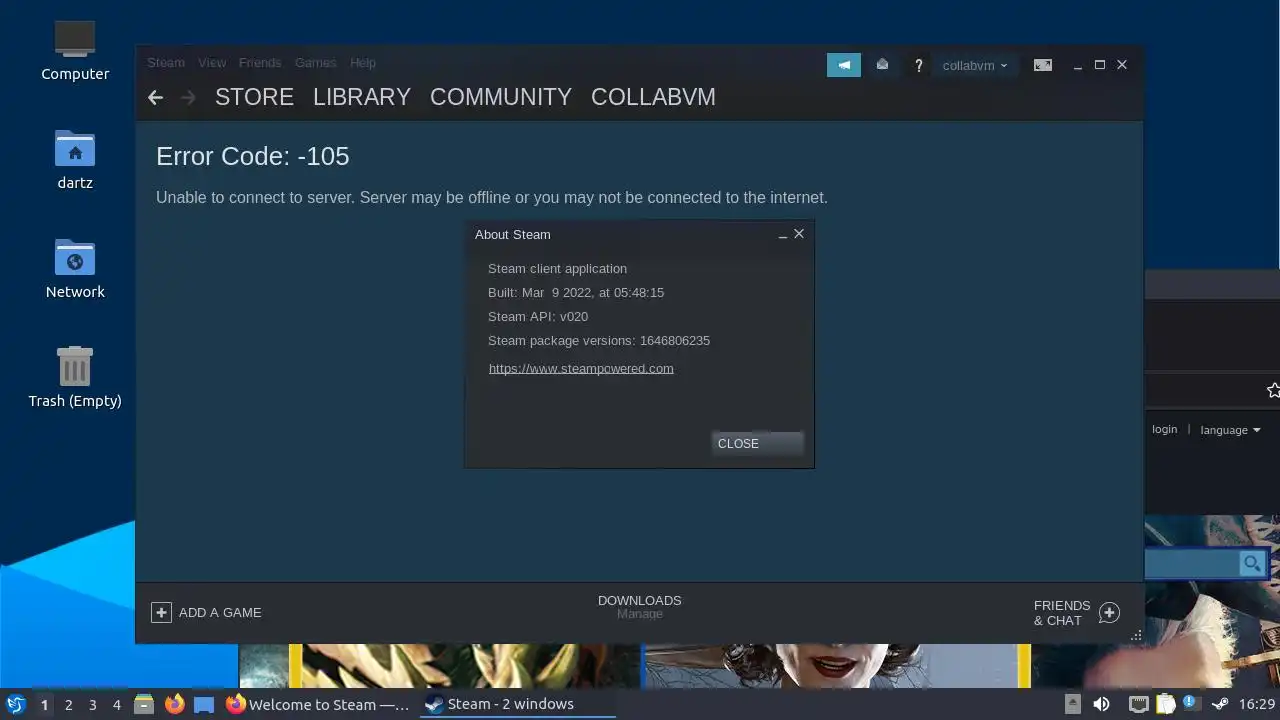Switch Steam to Big Picture mode icon
Screen dimensions: 1280x720
tap(1043, 65)
